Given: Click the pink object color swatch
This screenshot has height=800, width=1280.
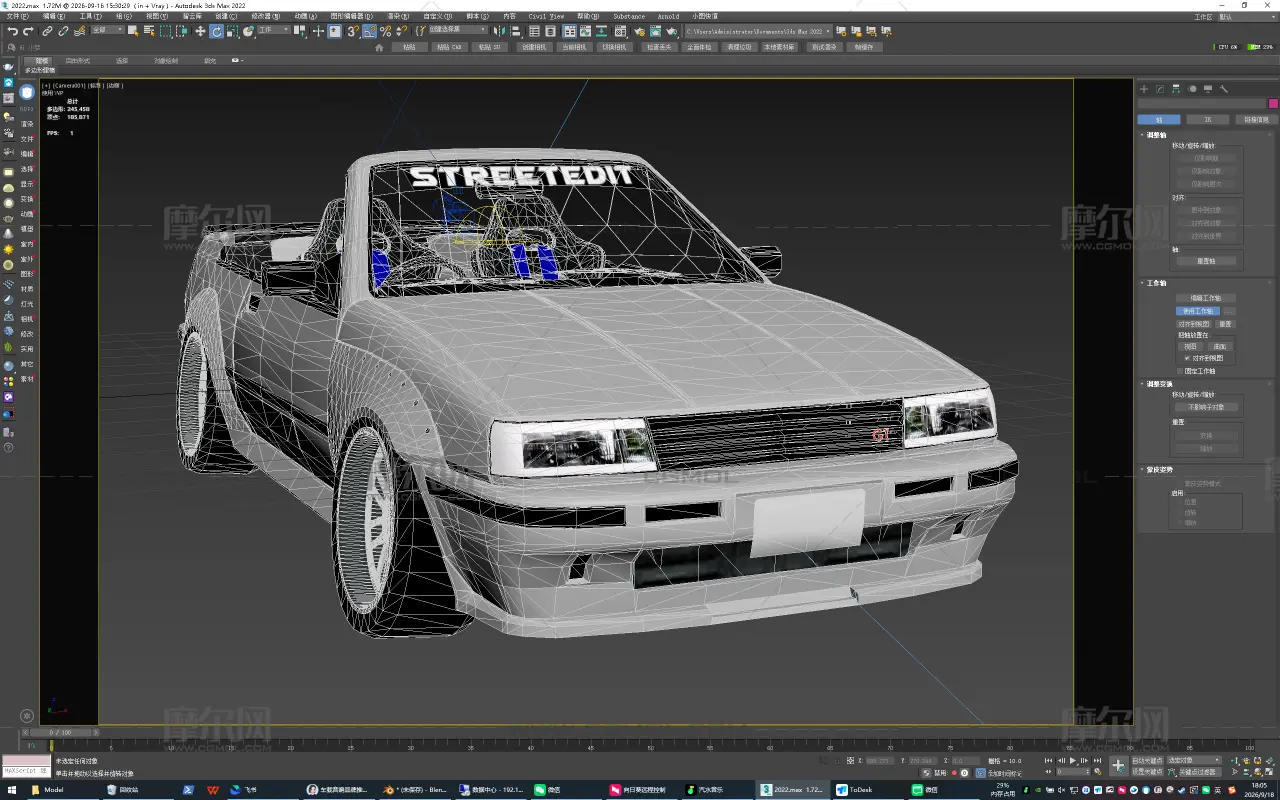Looking at the screenshot, I should pos(1273,104).
